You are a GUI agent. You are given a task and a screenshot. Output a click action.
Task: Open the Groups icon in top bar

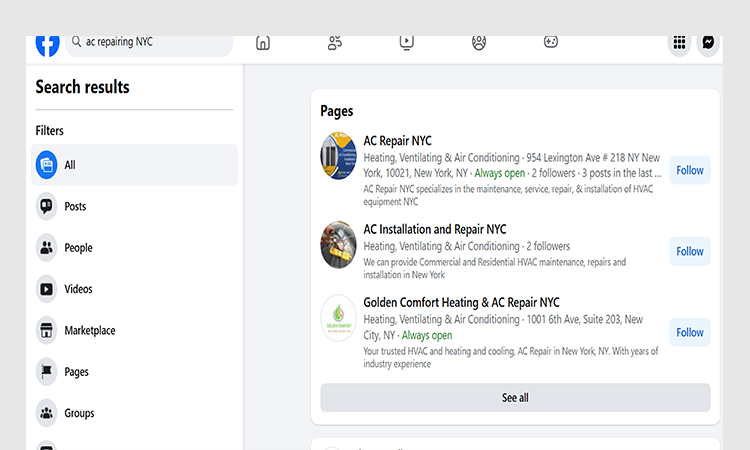tap(479, 43)
